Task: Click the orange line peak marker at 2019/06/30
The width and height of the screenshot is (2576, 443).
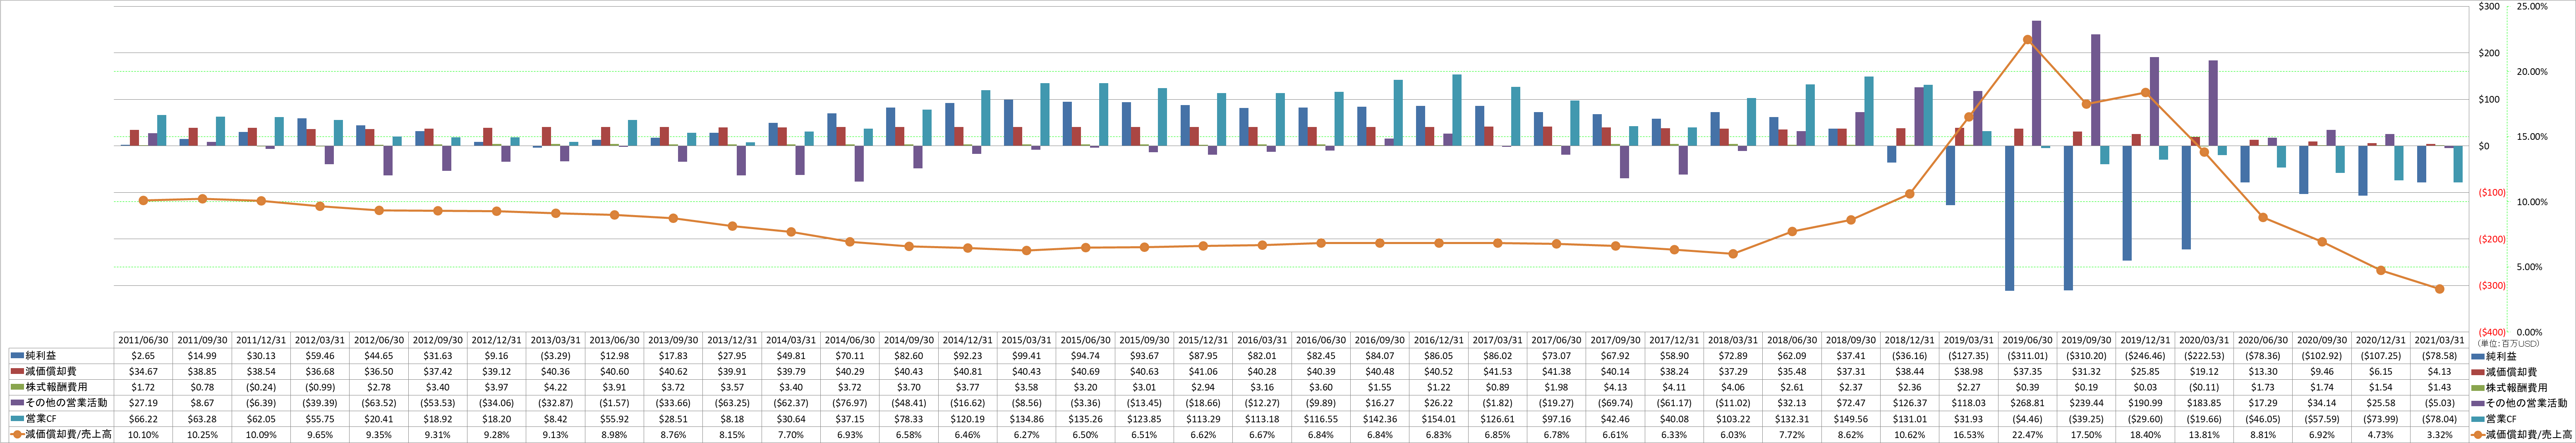Action: (x=2027, y=40)
